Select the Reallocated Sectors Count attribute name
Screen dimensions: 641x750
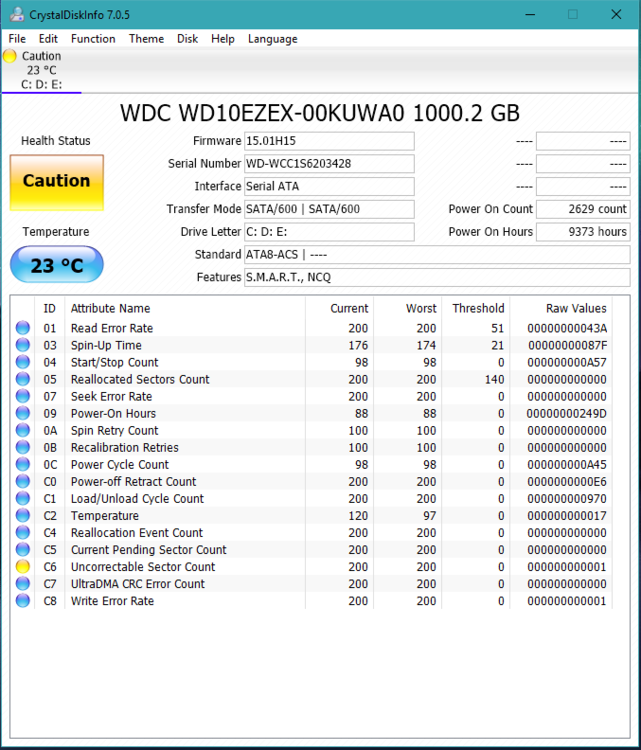coord(140,379)
